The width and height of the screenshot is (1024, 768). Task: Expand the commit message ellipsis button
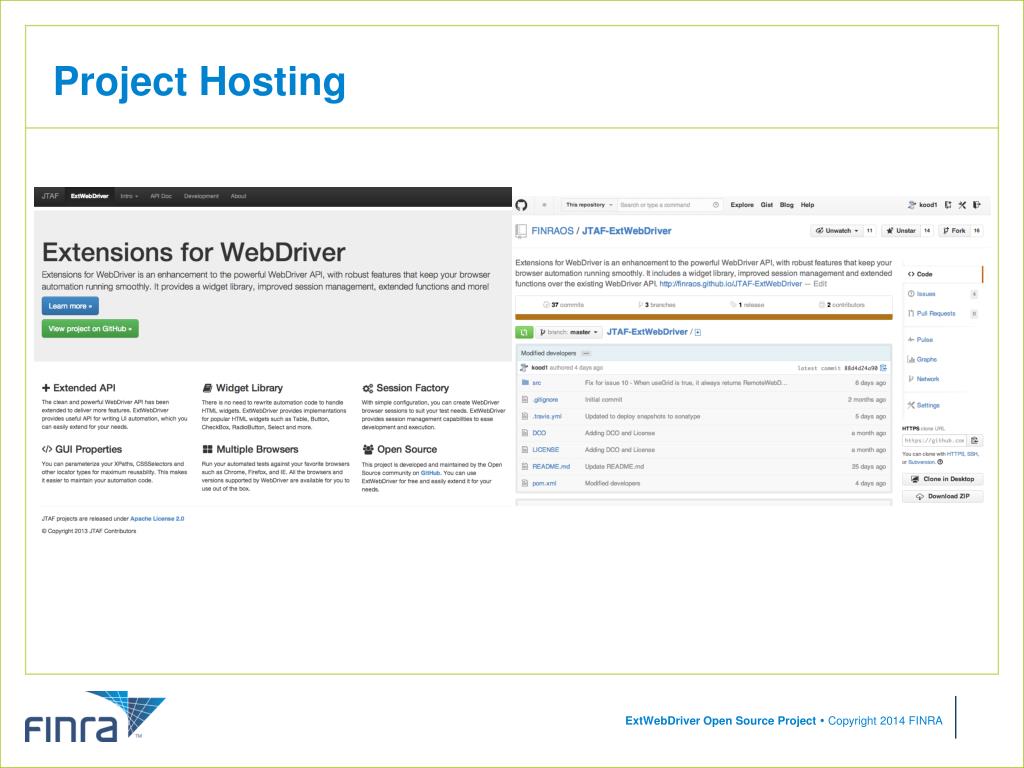586,353
